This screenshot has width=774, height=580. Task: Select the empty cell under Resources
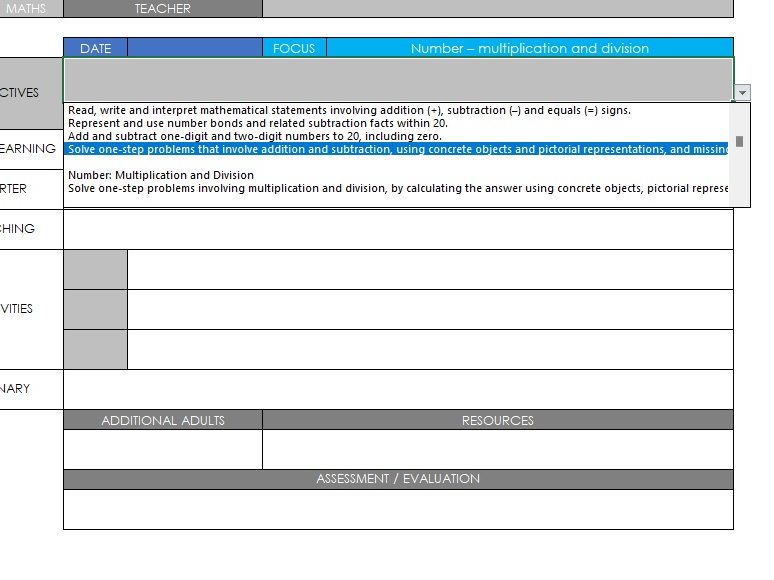tap(497, 449)
